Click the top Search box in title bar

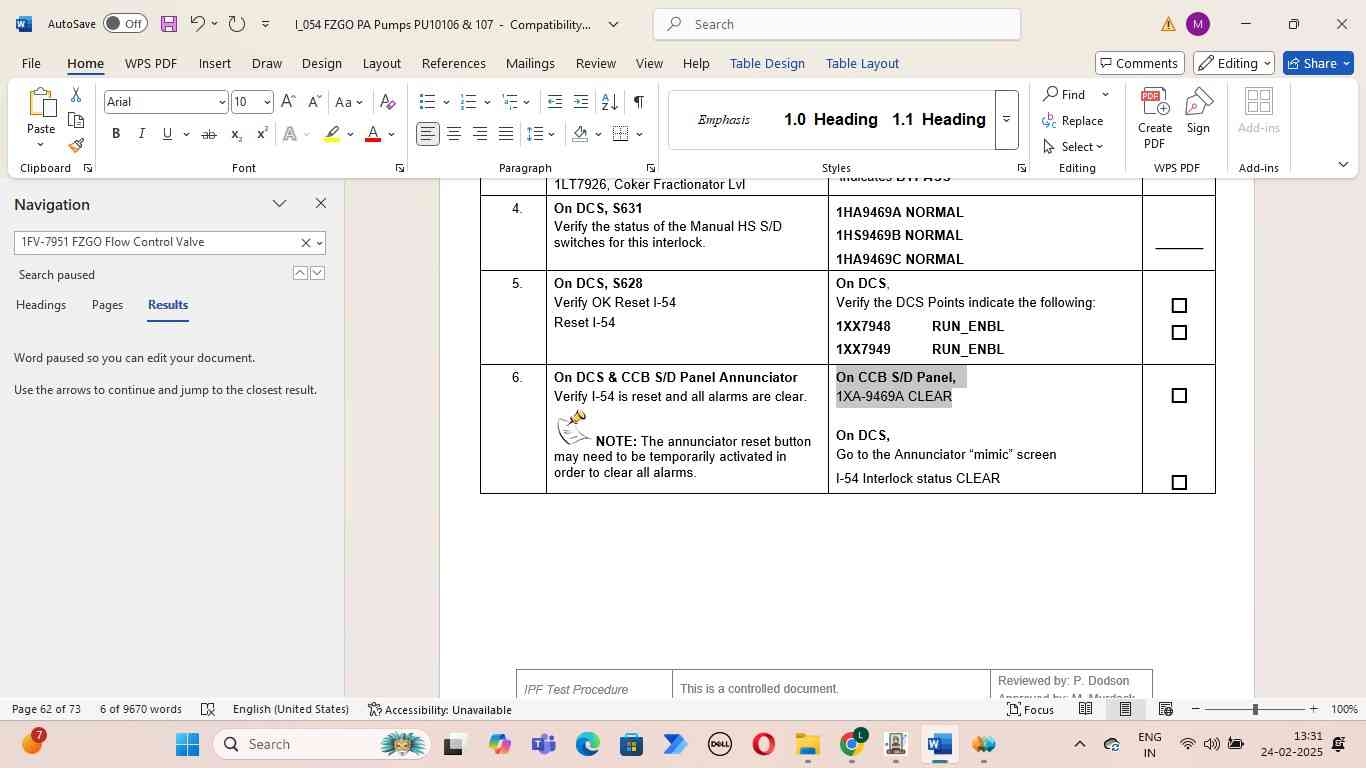pos(837,24)
